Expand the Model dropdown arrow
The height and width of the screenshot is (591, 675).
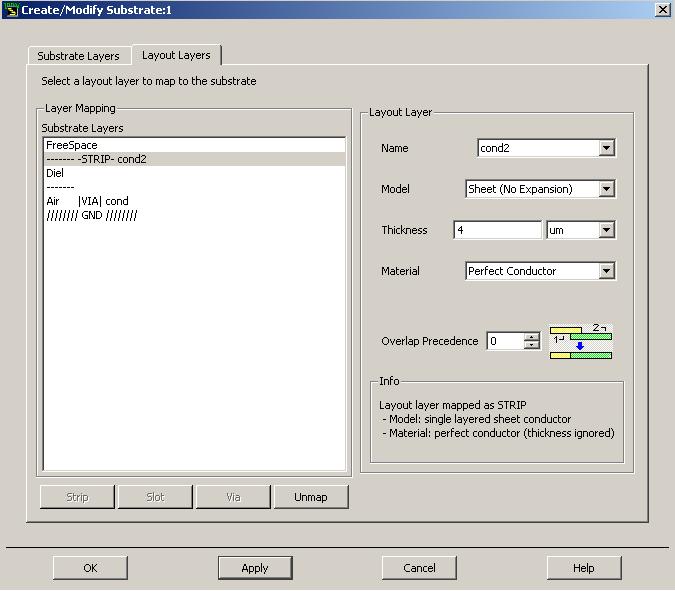pos(606,189)
